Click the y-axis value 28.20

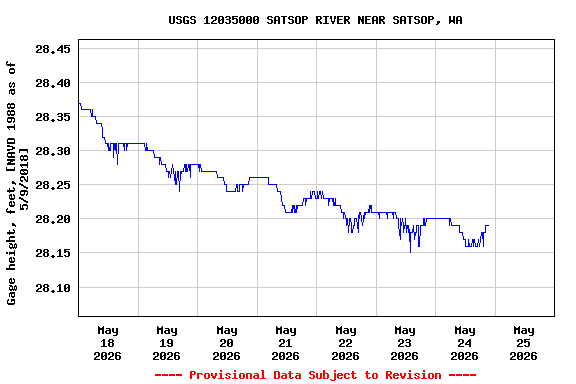pyautogui.click(x=53, y=219)
